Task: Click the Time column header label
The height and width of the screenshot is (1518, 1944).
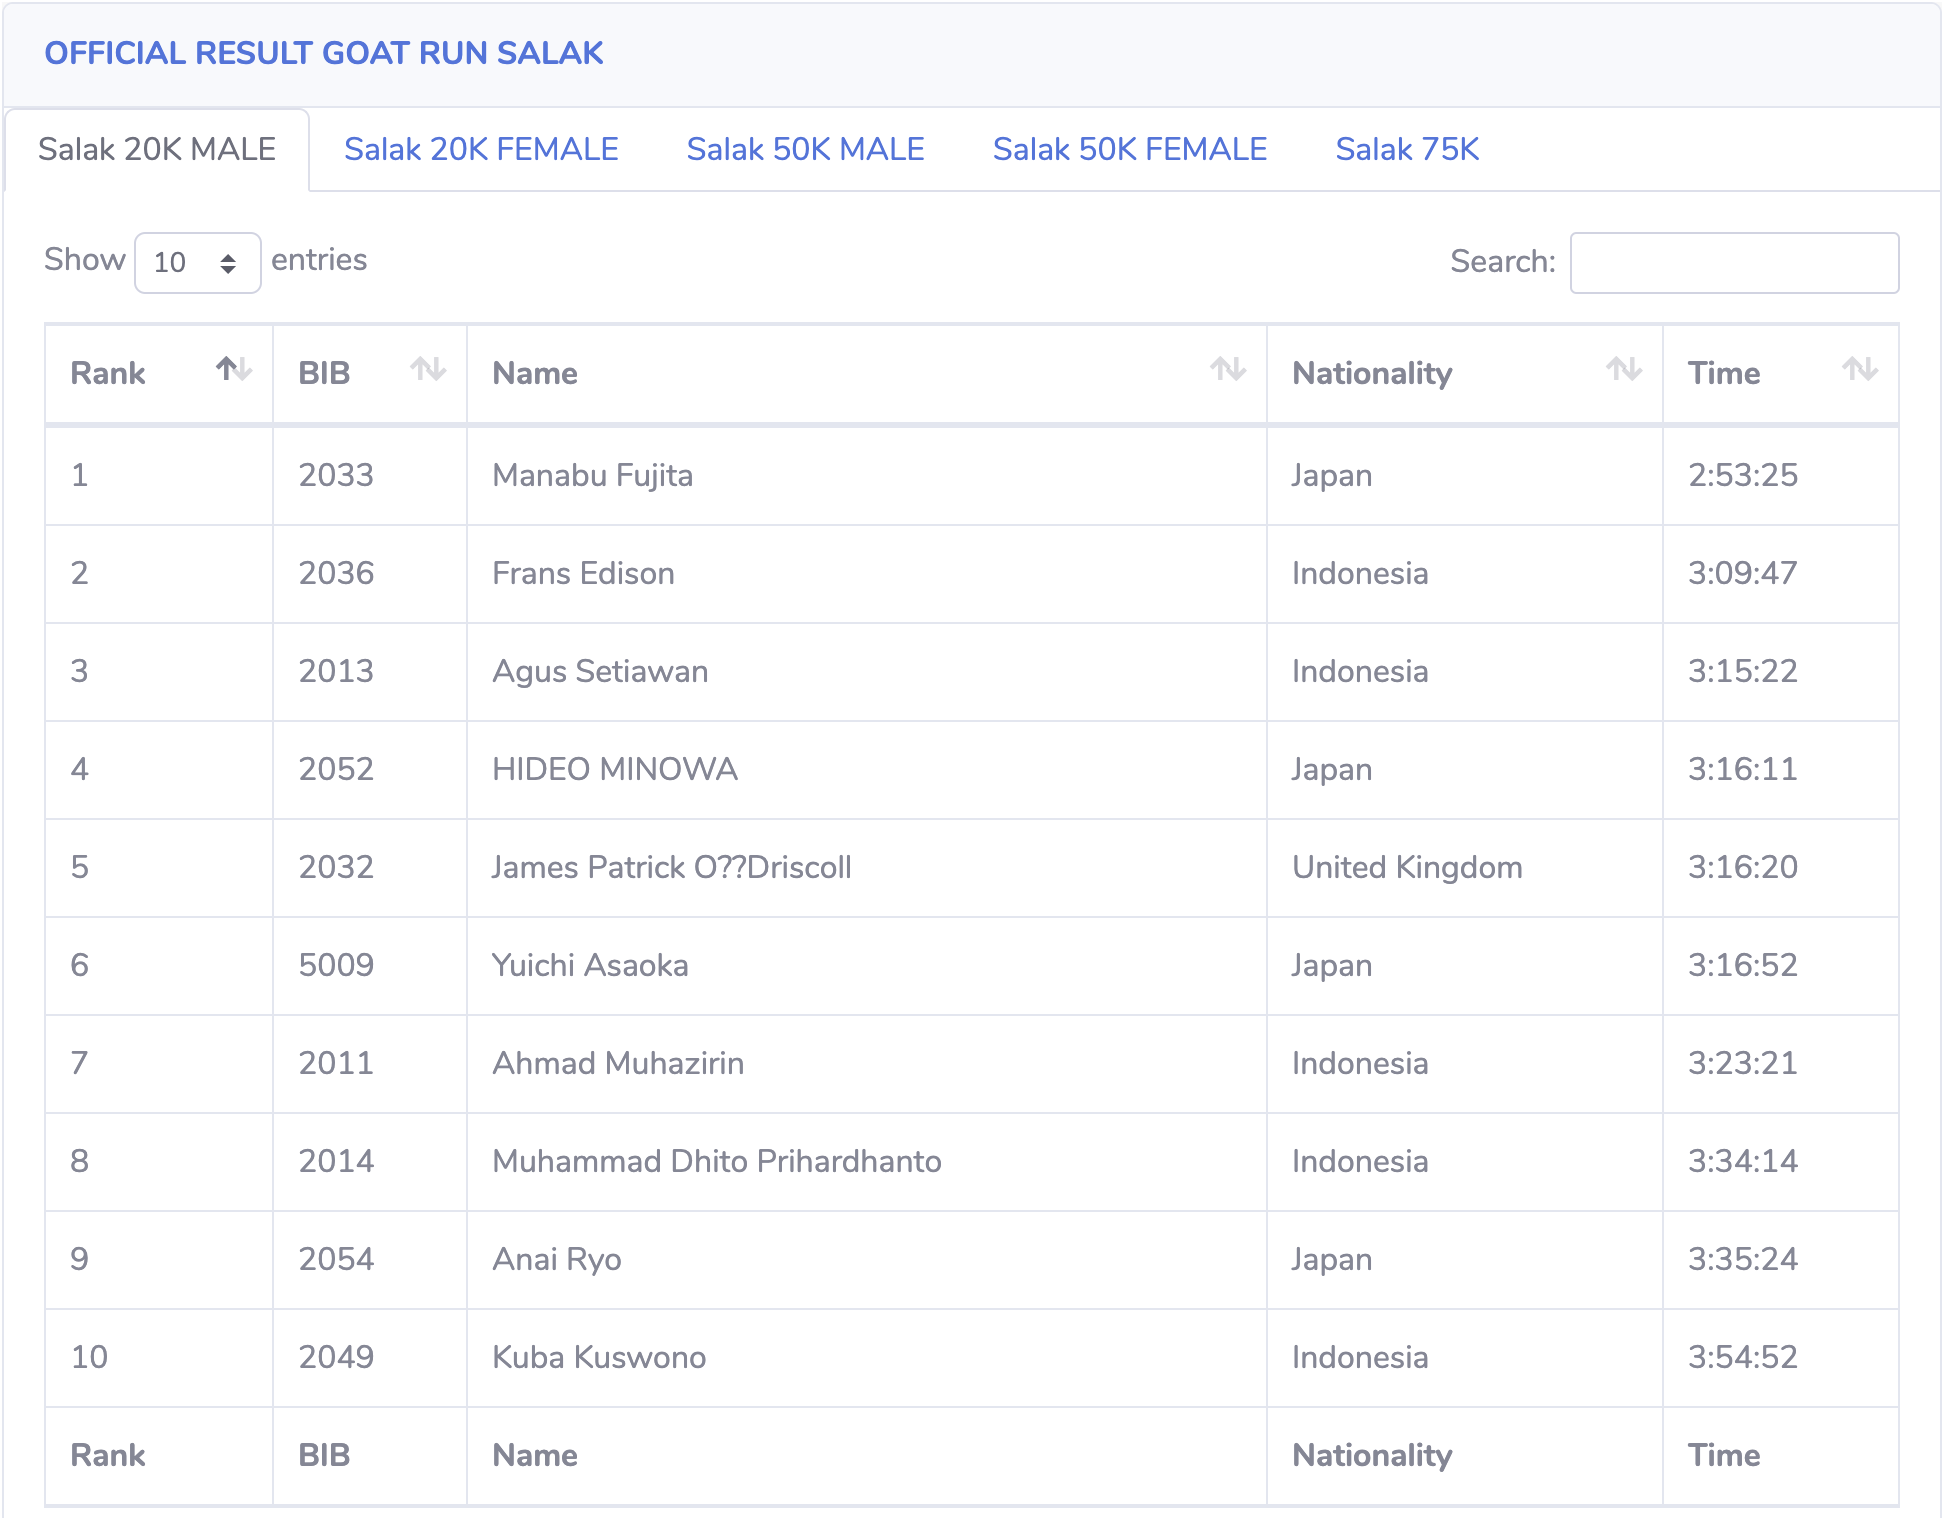Action: tap(1723, 373)
